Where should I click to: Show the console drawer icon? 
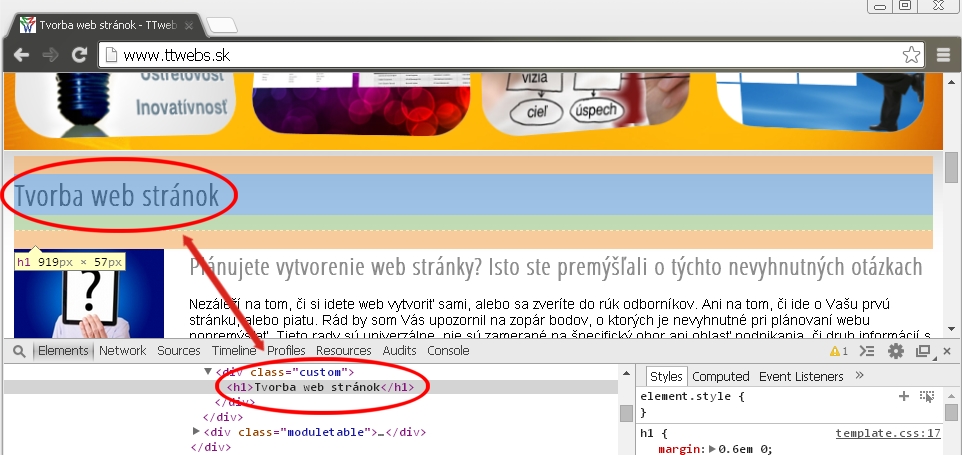(866, 351)
